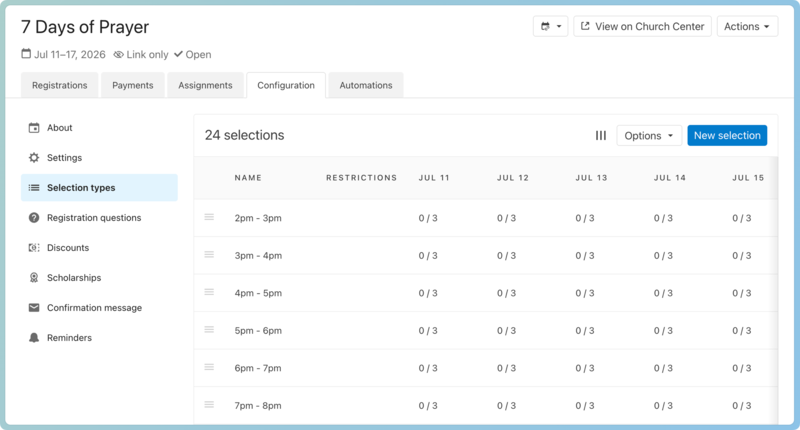The width and height of the screenshot is (800, 430).
Task: Click the Selection types list icon
Action: (34, 188)
